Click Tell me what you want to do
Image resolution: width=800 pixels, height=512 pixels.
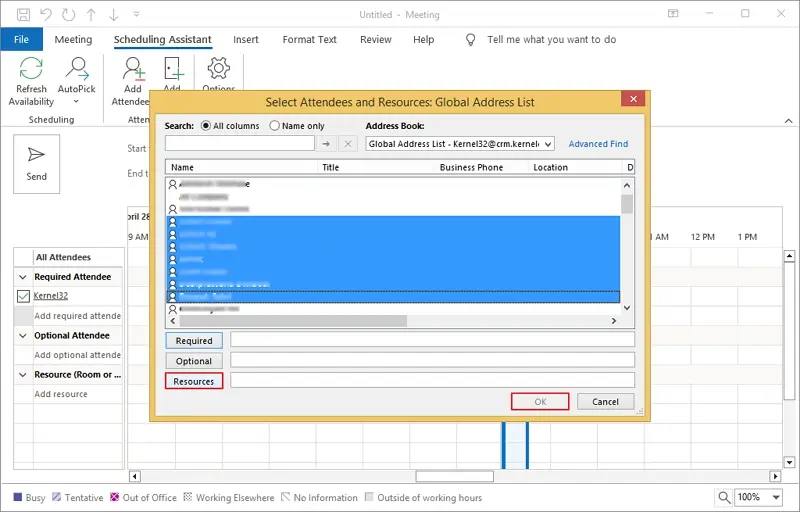click(x=552, y=39)
